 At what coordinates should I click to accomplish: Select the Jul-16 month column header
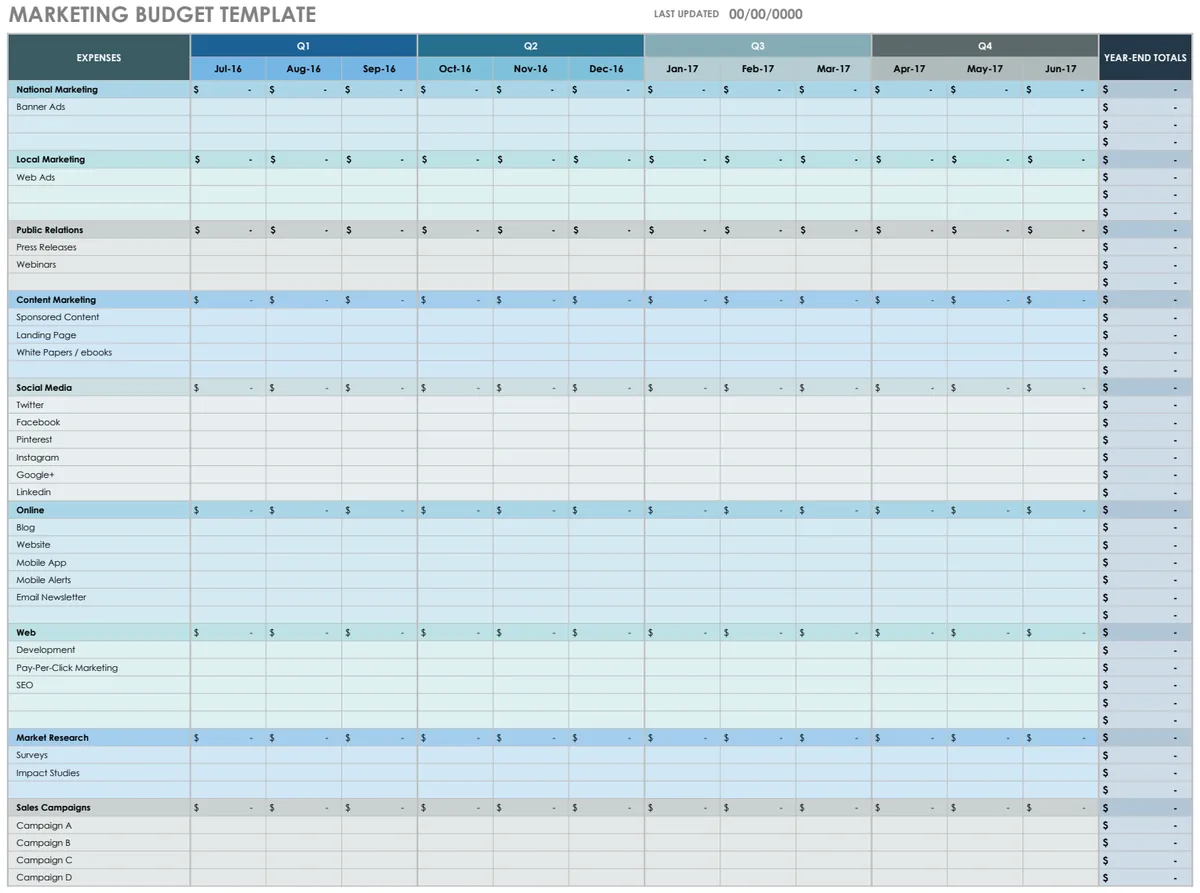click(x=228, y=69)
